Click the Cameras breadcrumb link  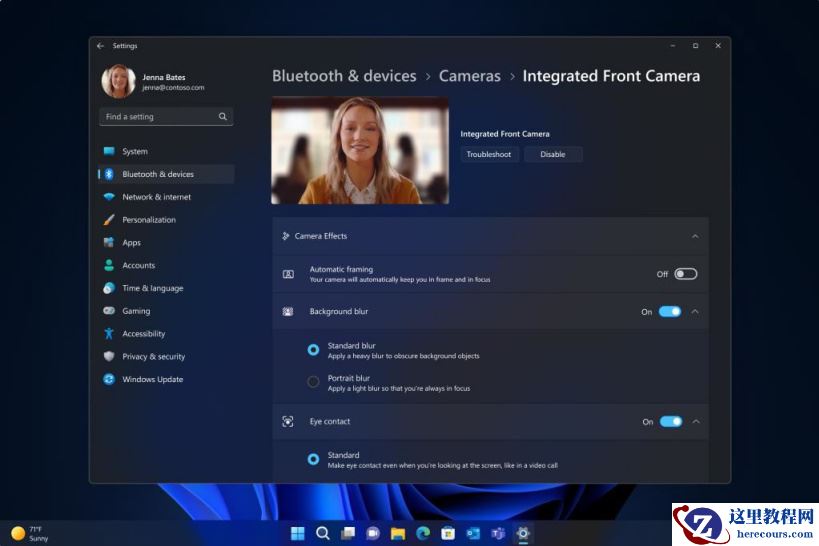point(469,76)
